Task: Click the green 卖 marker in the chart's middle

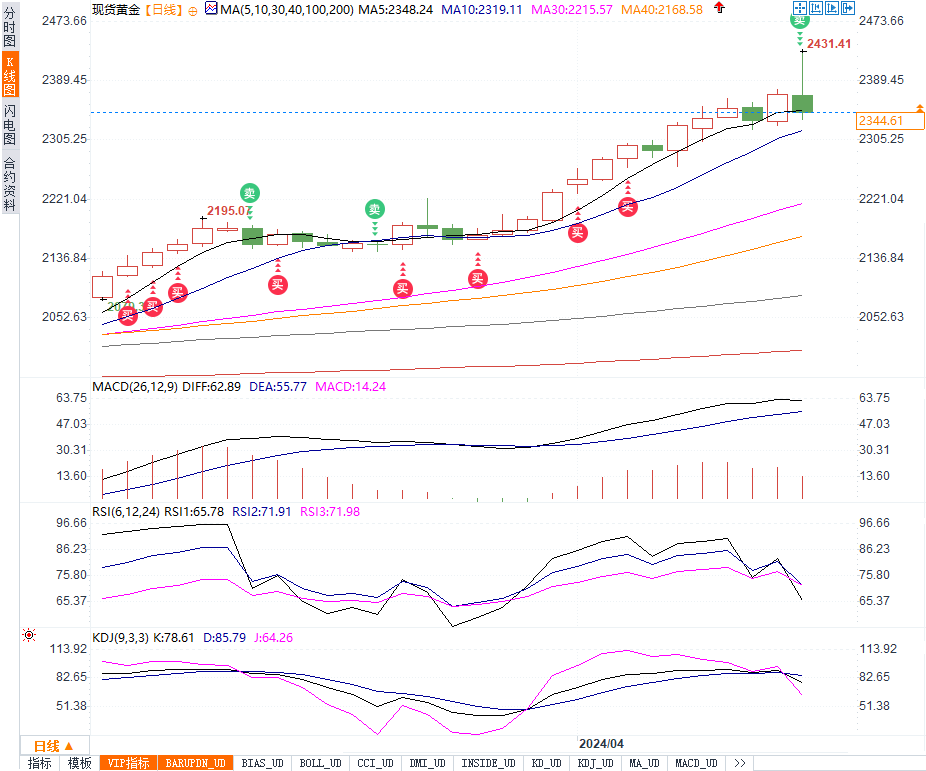Action: point(374,209)
